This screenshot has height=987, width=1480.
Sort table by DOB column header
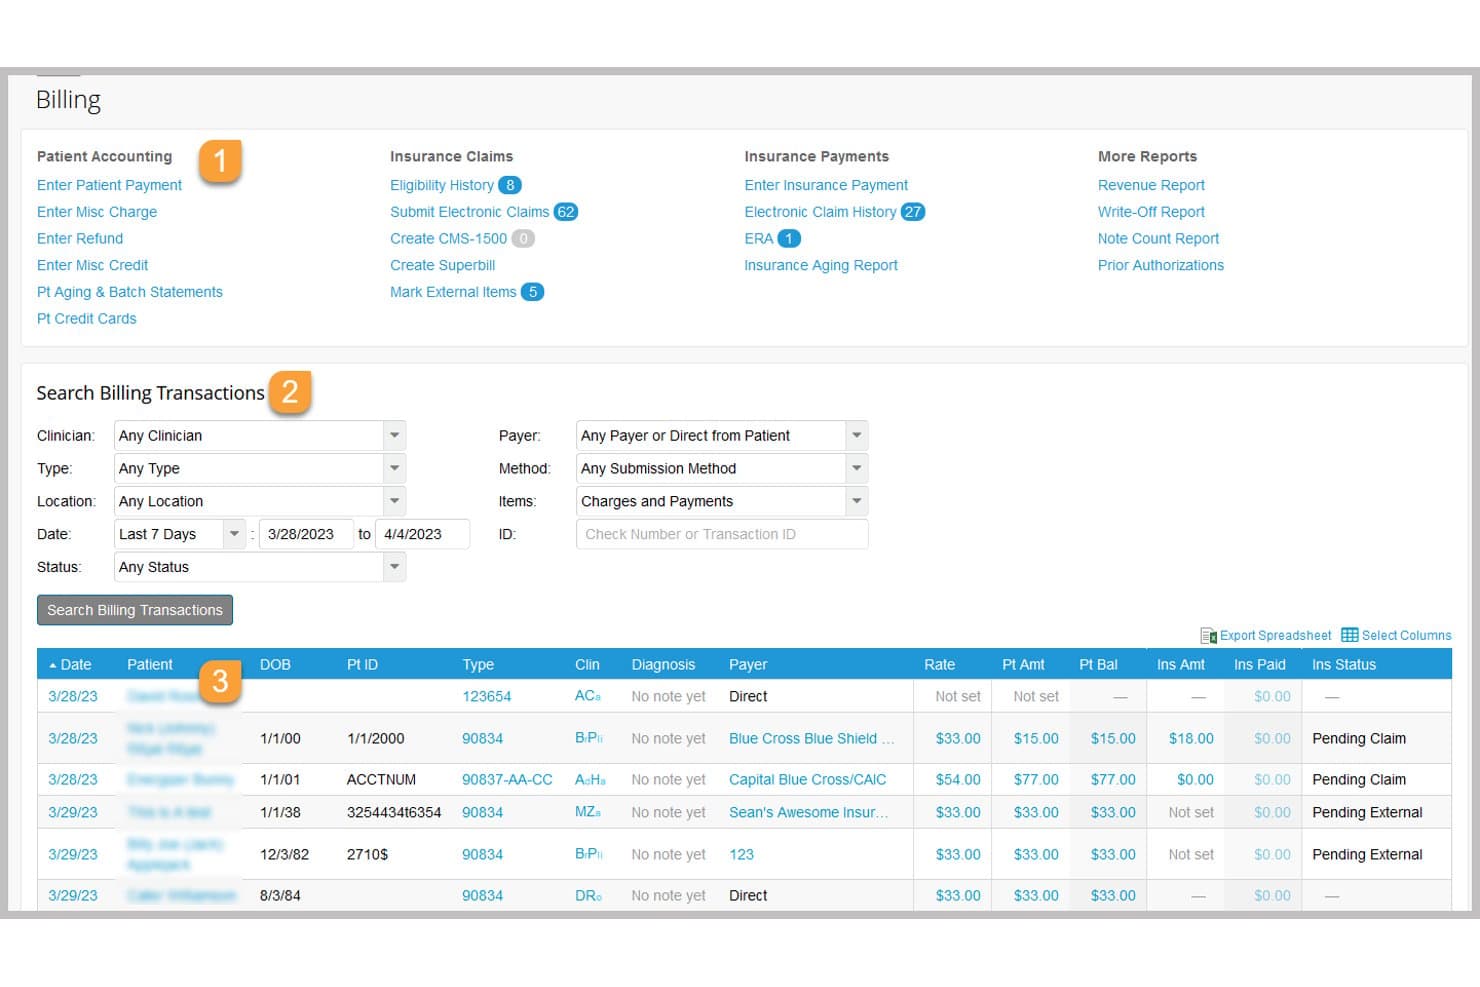tap(275, 665)
